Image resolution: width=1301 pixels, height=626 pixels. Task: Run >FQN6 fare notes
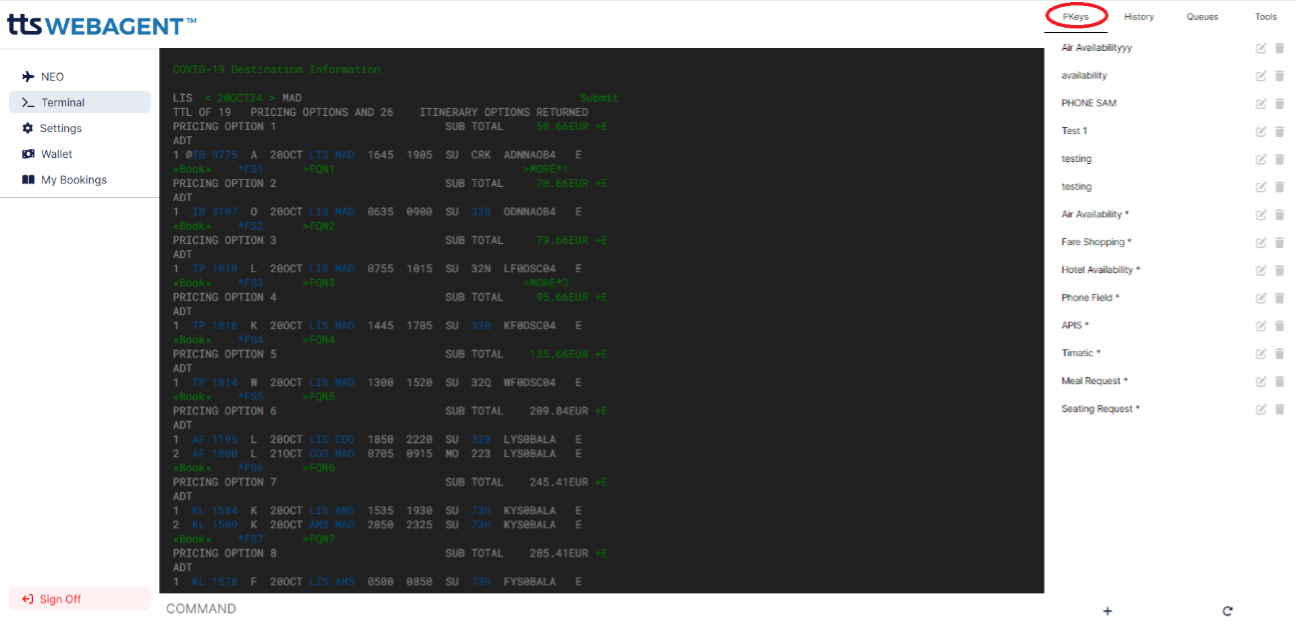[x=318, y=468]
